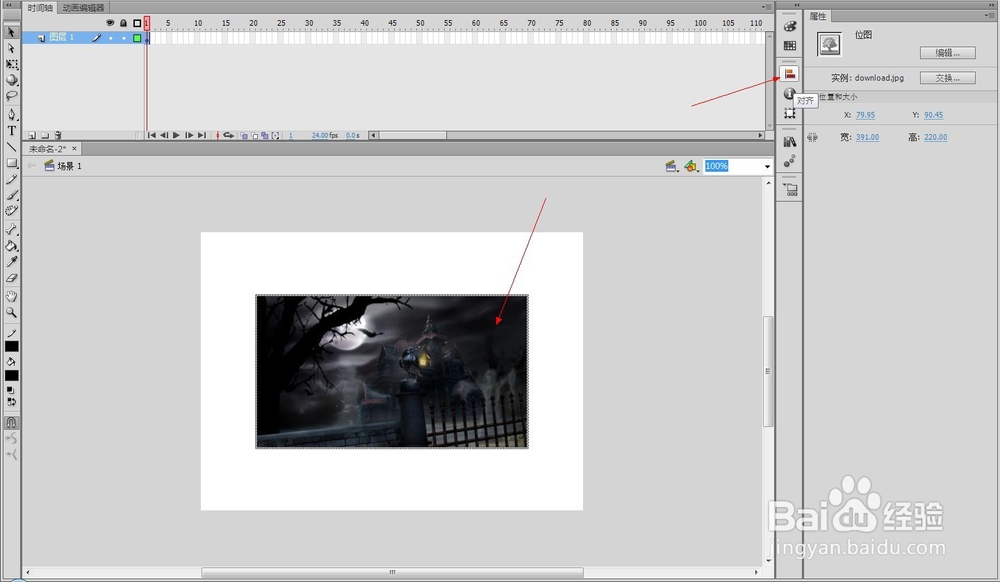Select the 未命名-2 document tab

point(52,149)
